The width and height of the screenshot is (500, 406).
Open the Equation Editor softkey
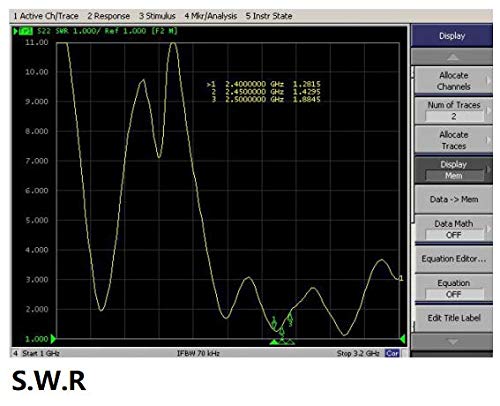(453, 259)
